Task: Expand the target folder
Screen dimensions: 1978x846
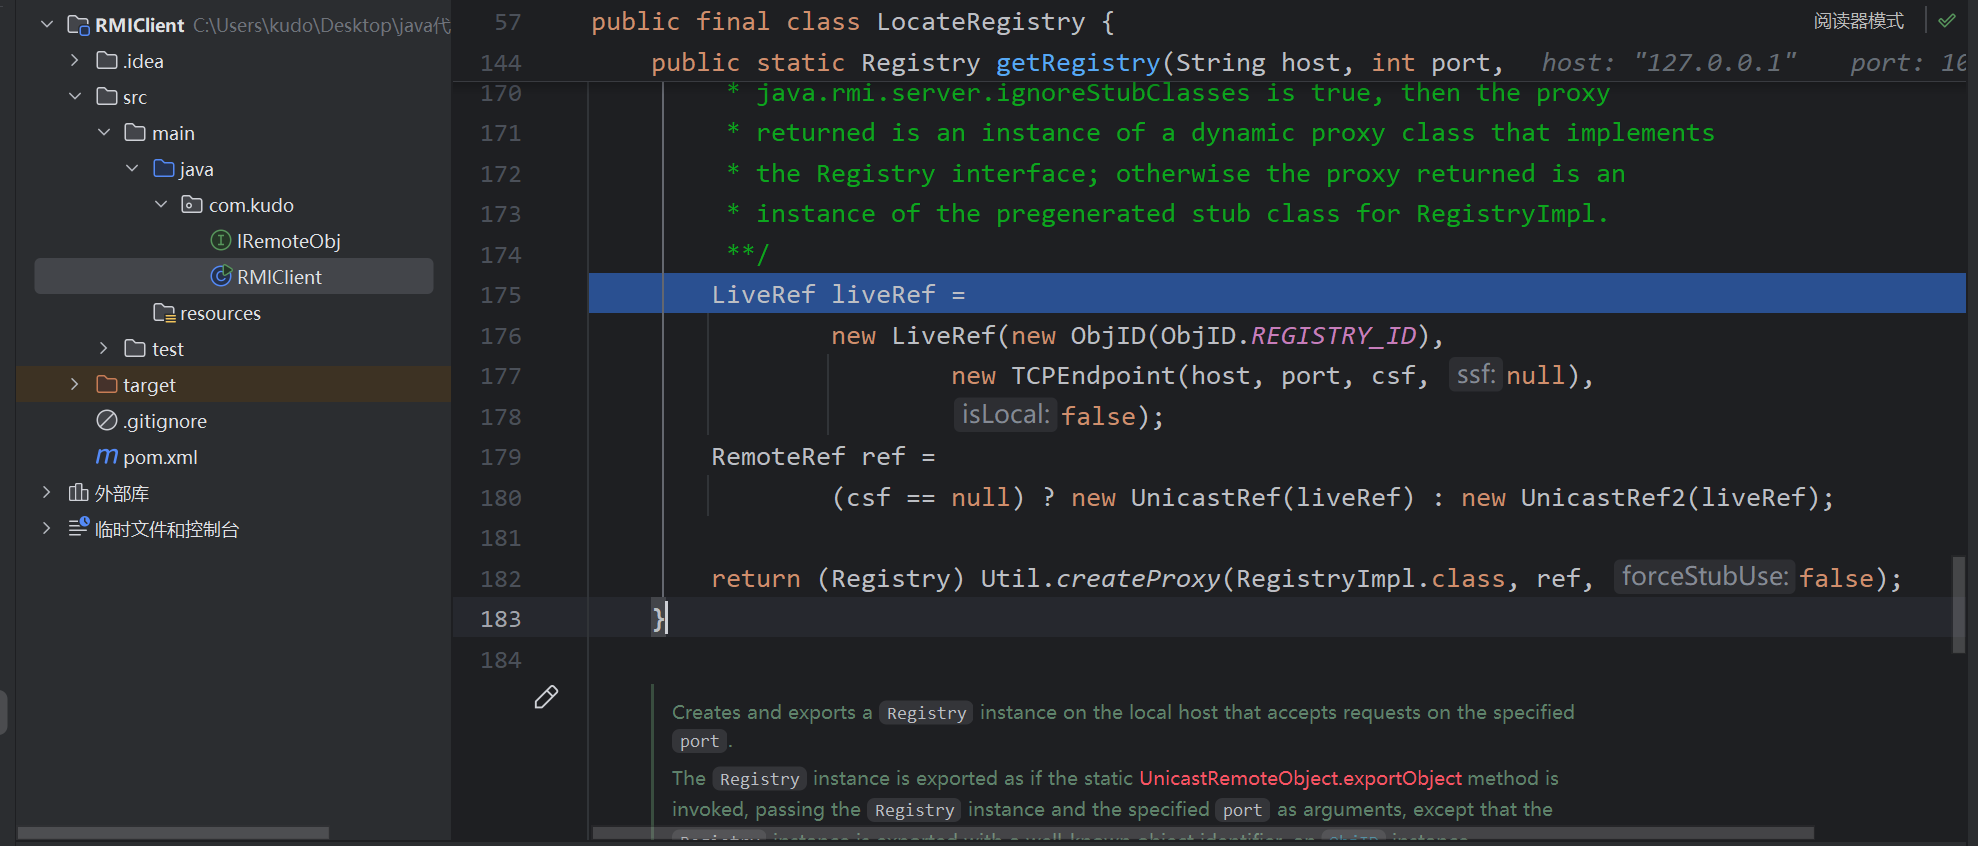Action: pyautogui.click(x=75, y=385)
